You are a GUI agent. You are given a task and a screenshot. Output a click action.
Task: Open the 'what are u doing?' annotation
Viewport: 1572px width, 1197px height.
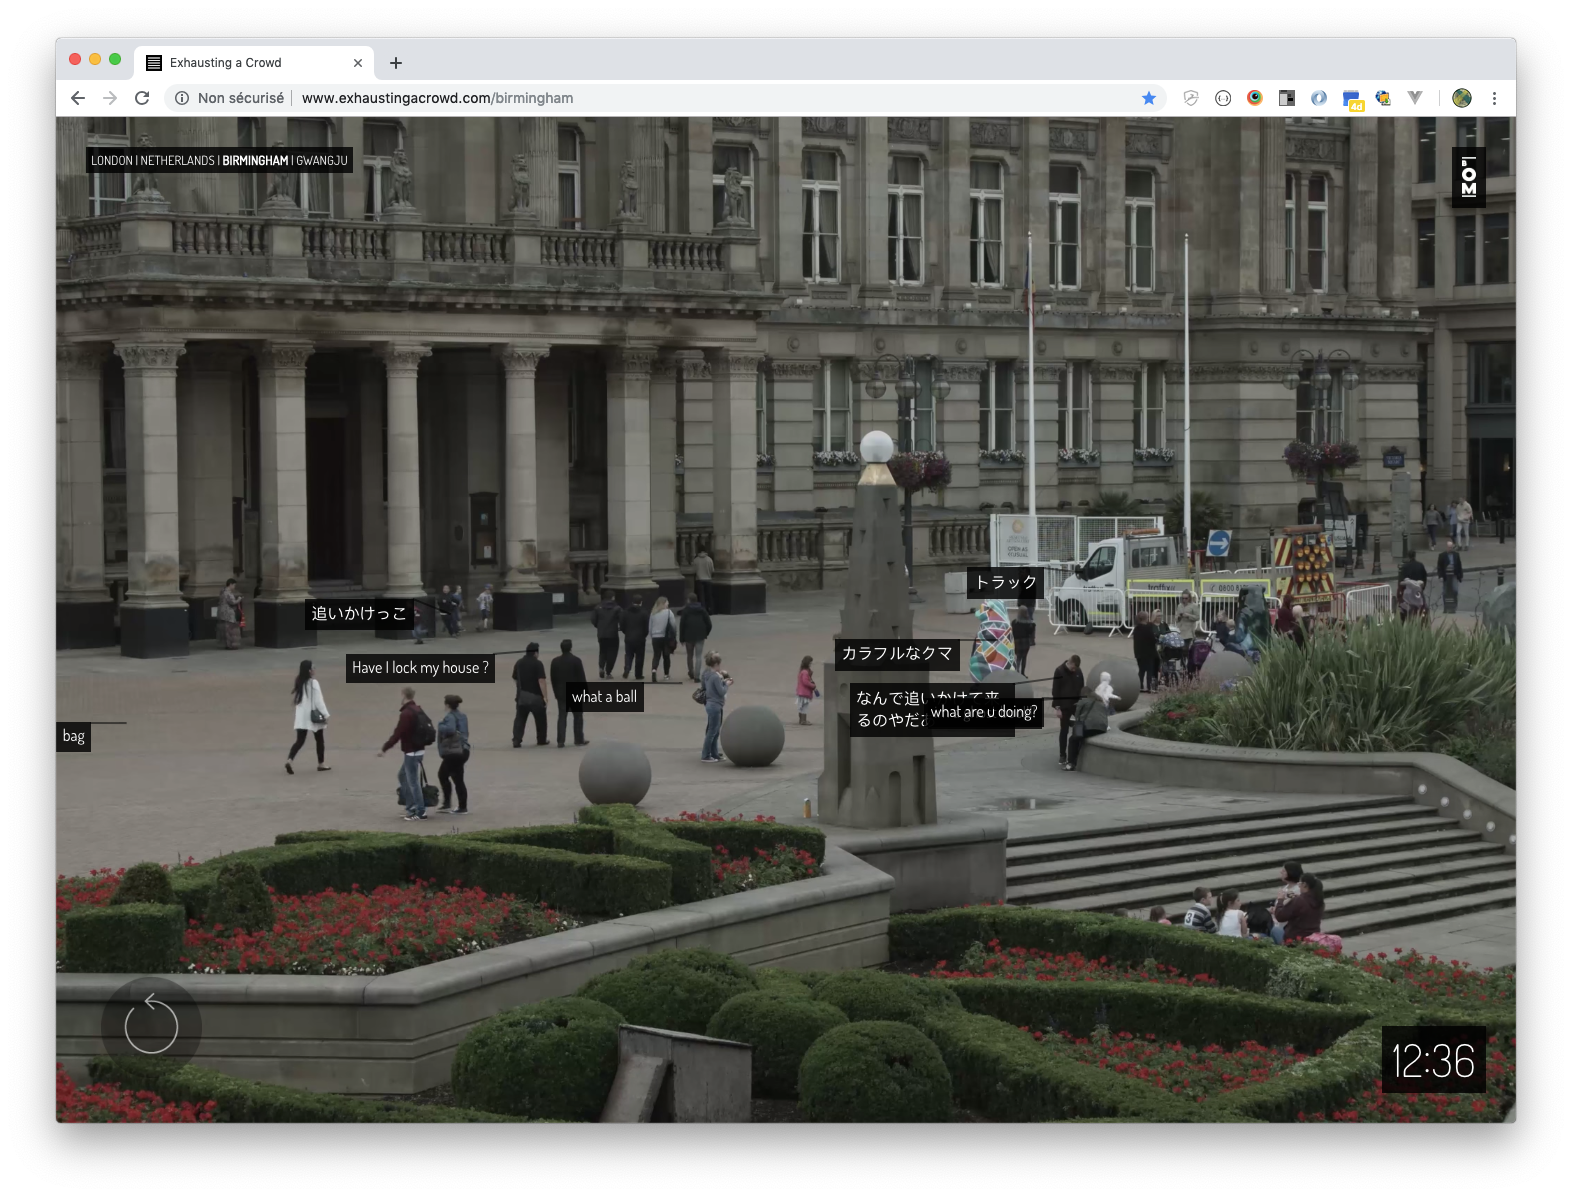tap(984, 712)
